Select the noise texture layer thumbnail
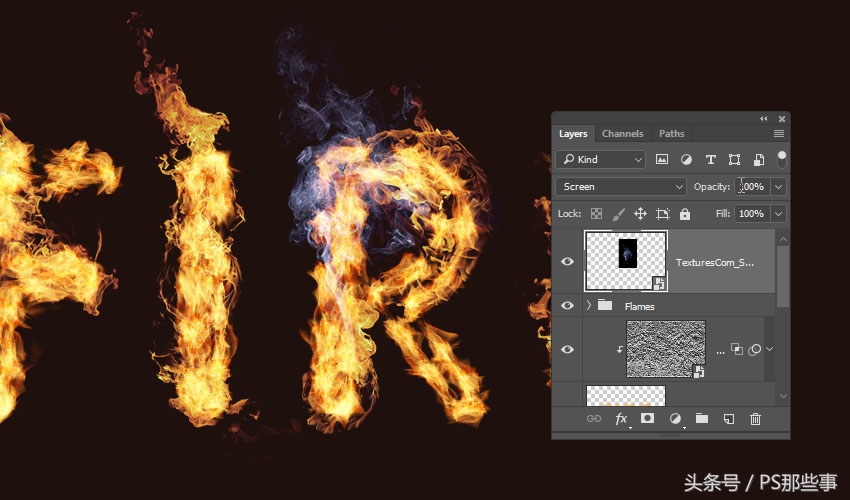Image resolution: width=850 pixels, height=500 pixels. coord(666,349)
